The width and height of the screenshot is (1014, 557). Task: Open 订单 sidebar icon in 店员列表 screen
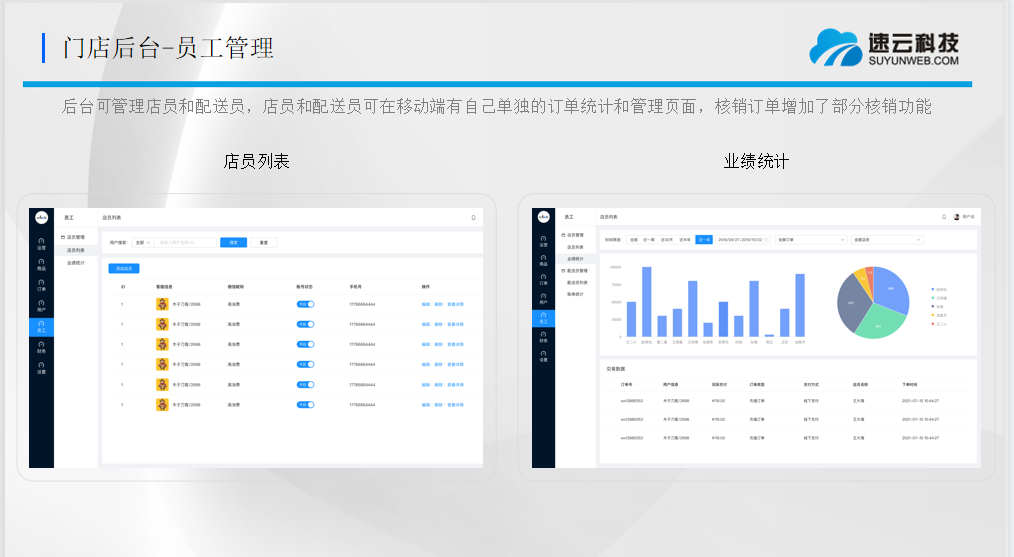click(x=41, y=284)
